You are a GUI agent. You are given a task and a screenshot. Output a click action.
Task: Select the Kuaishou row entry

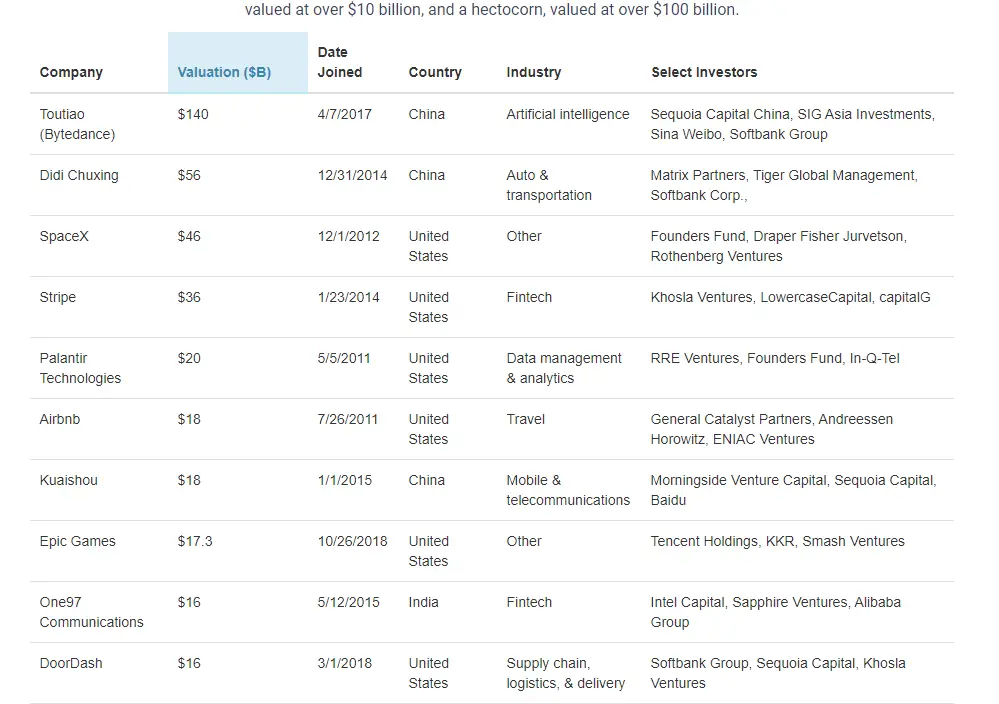tap(68, 480)
